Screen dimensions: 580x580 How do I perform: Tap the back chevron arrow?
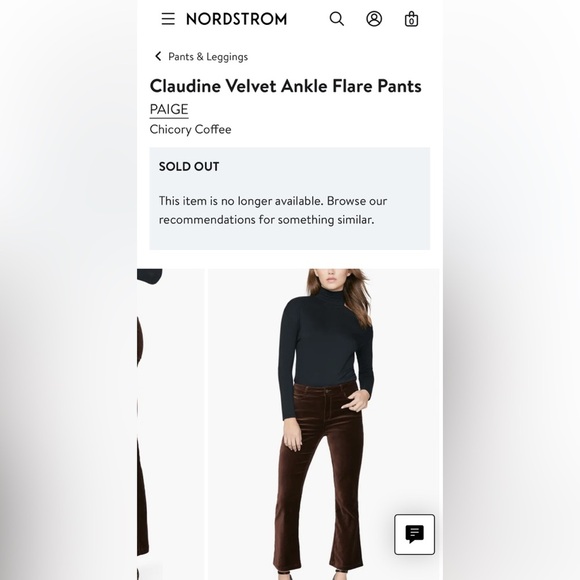pyautogui.click(x=158, y=56)
